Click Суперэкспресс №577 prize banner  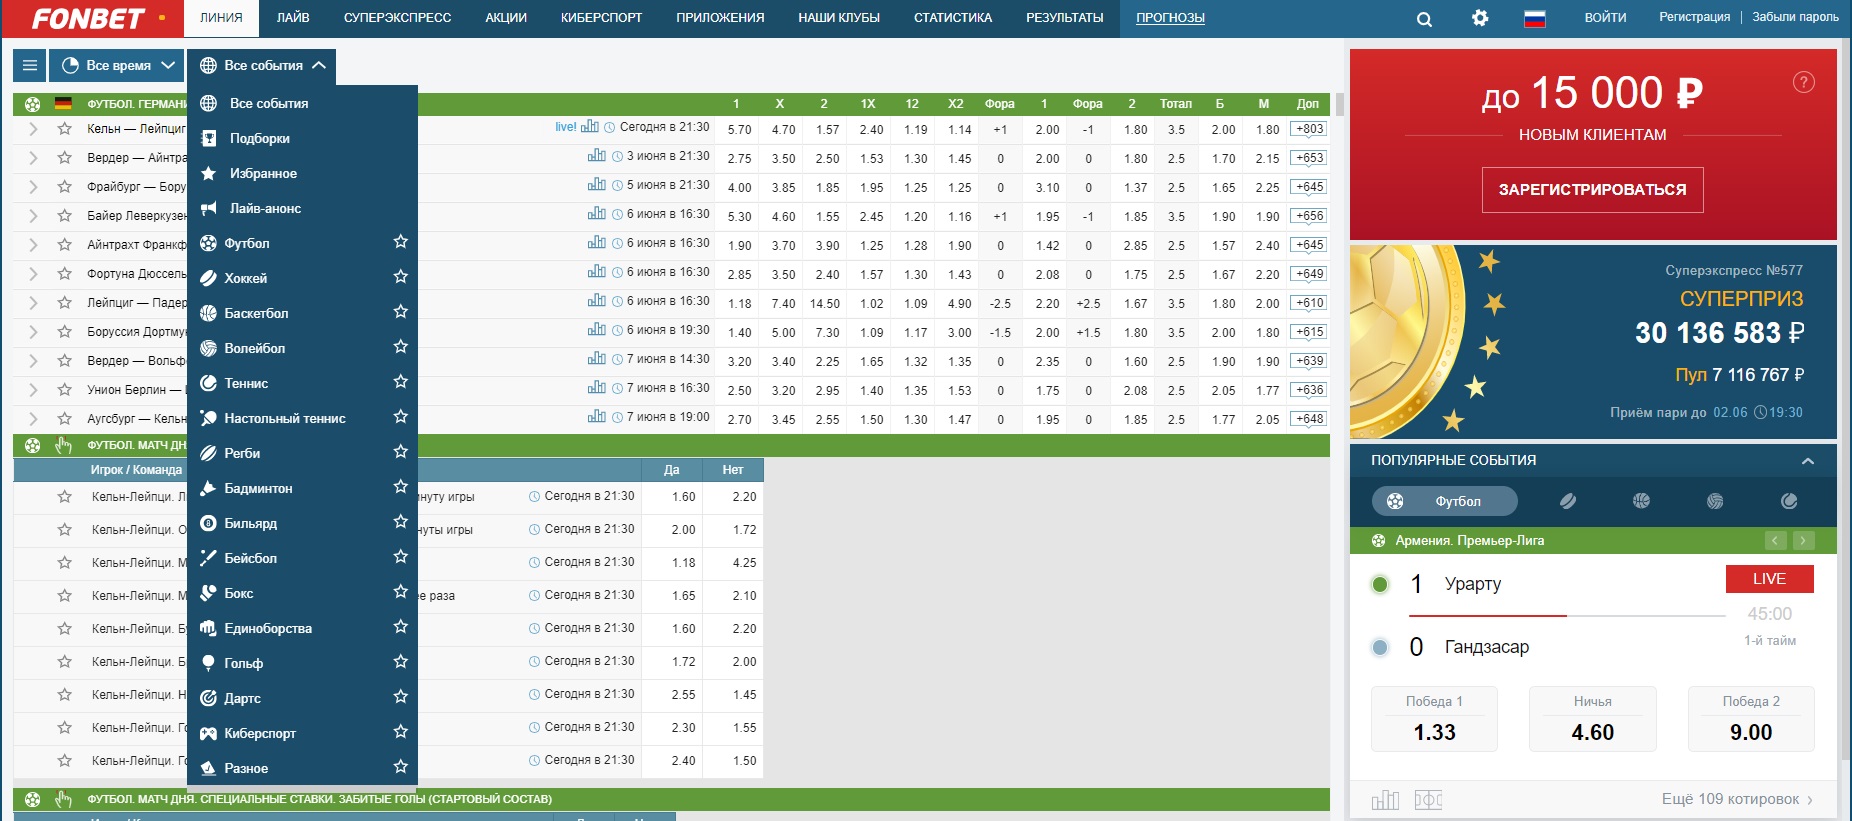(1593, 342)
